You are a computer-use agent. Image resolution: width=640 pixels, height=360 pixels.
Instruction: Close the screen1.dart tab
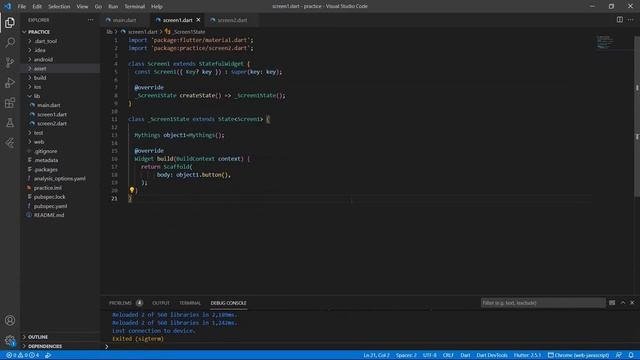point(198,20)
